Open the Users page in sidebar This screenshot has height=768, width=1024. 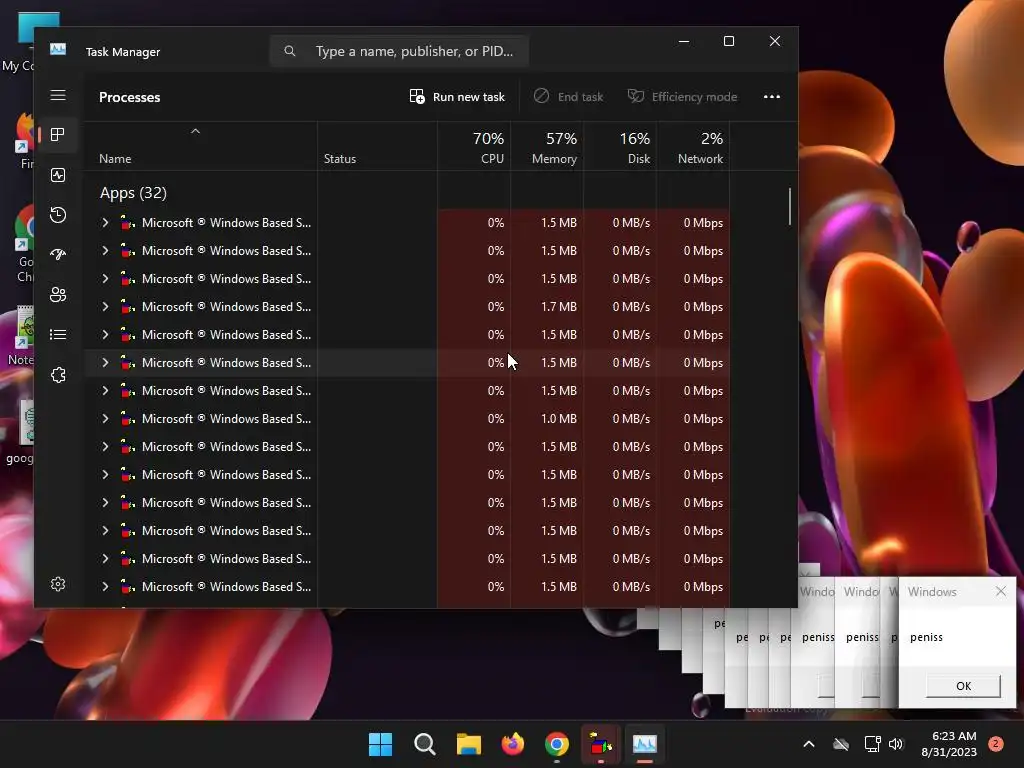point(58,295)
